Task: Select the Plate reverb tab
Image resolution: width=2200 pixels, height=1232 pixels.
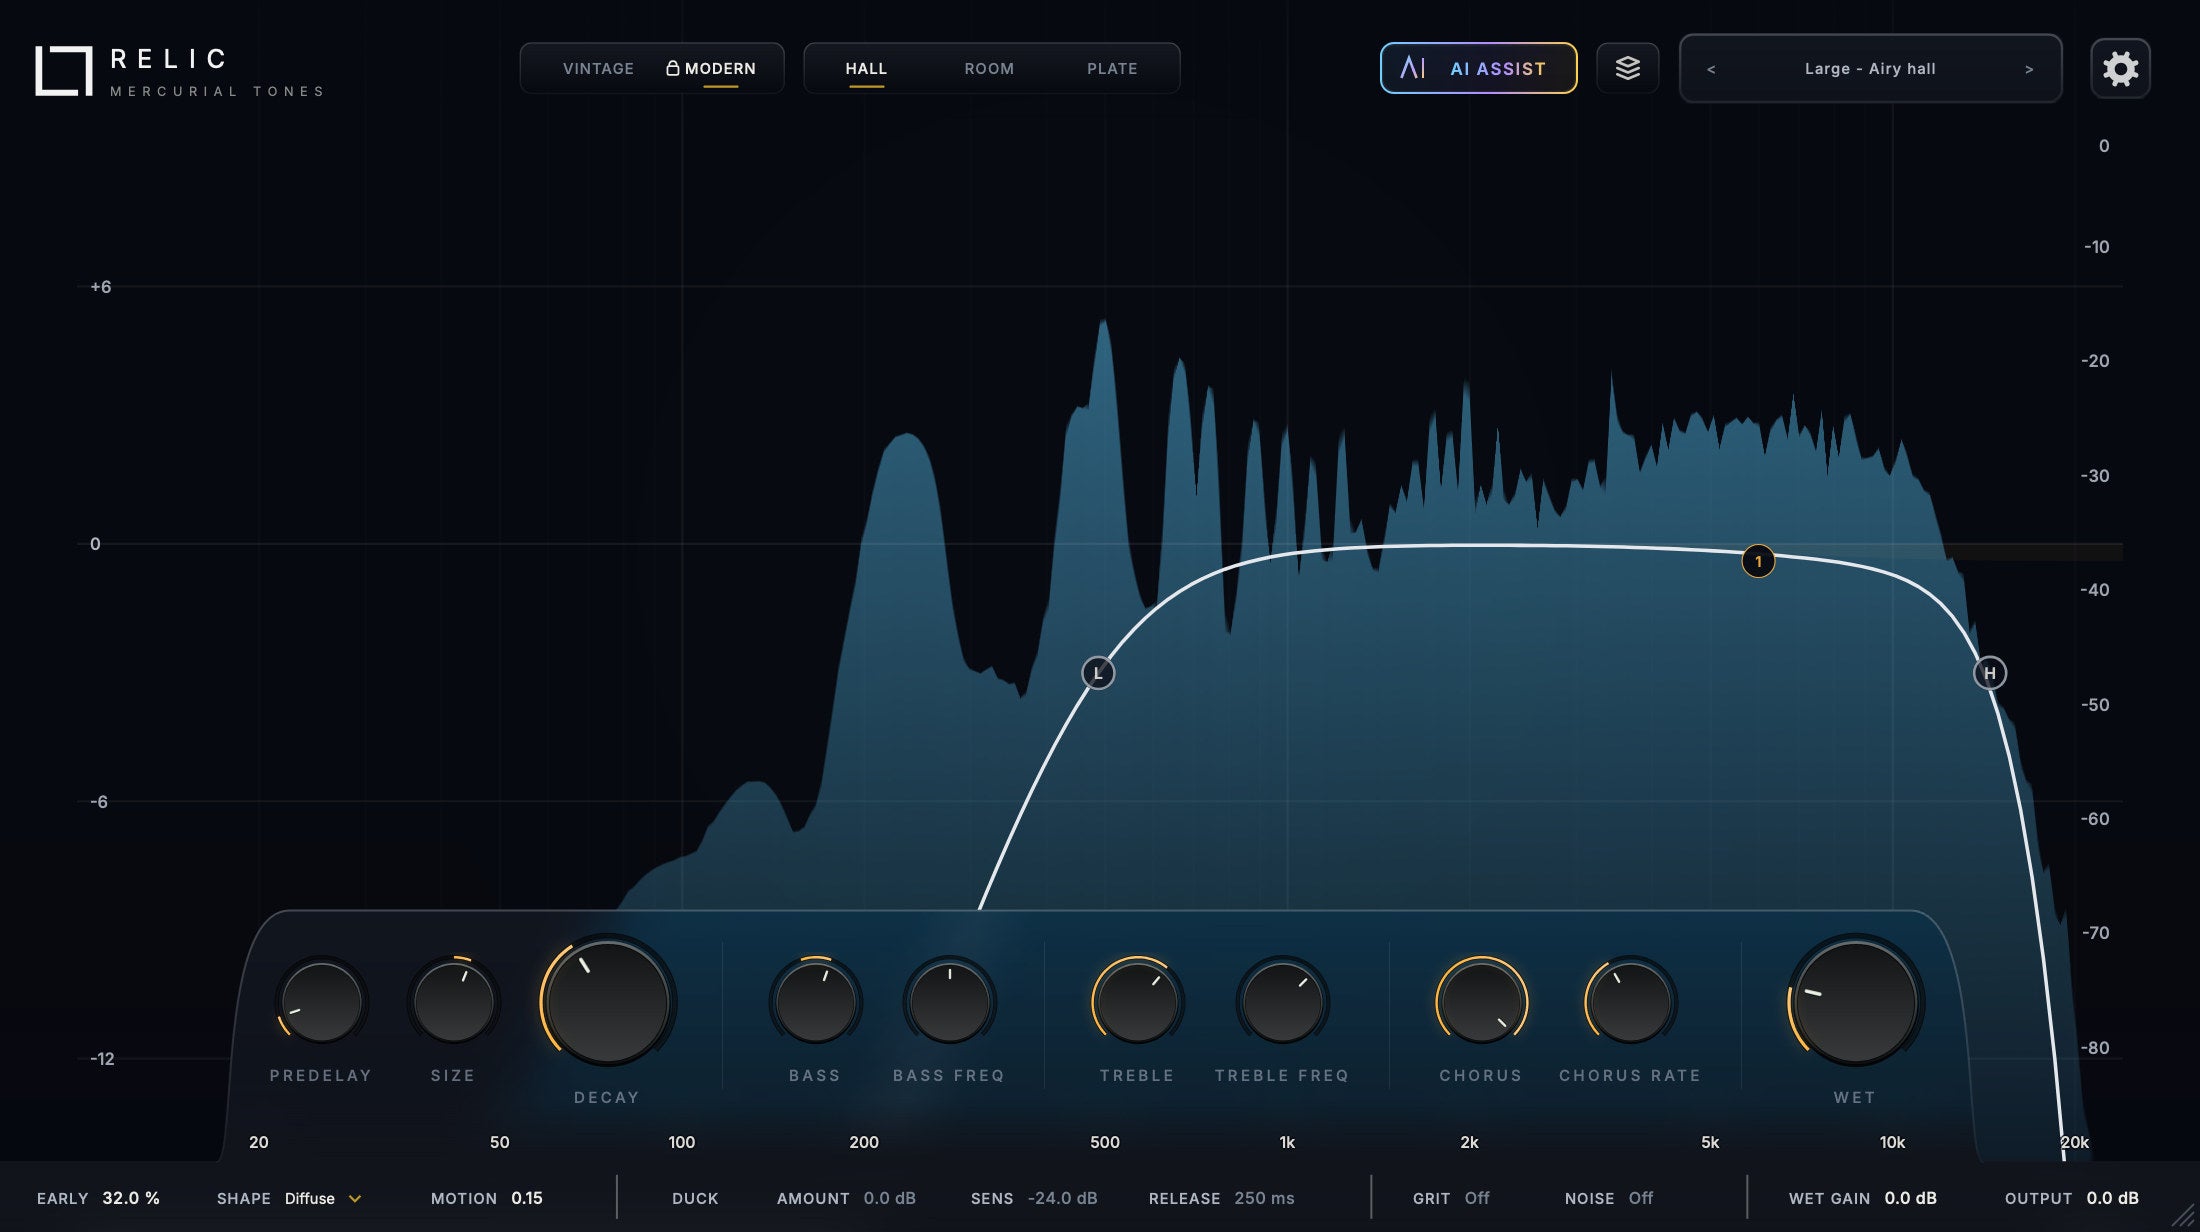Action: (x=1112, y=69)
